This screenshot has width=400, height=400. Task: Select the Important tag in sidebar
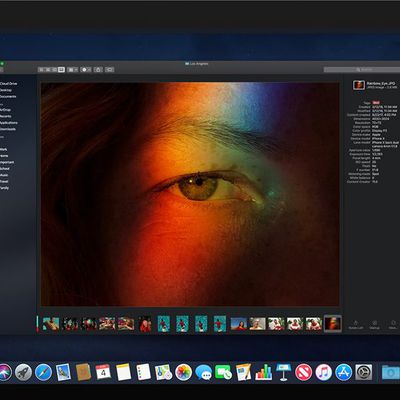coord(7,162)
